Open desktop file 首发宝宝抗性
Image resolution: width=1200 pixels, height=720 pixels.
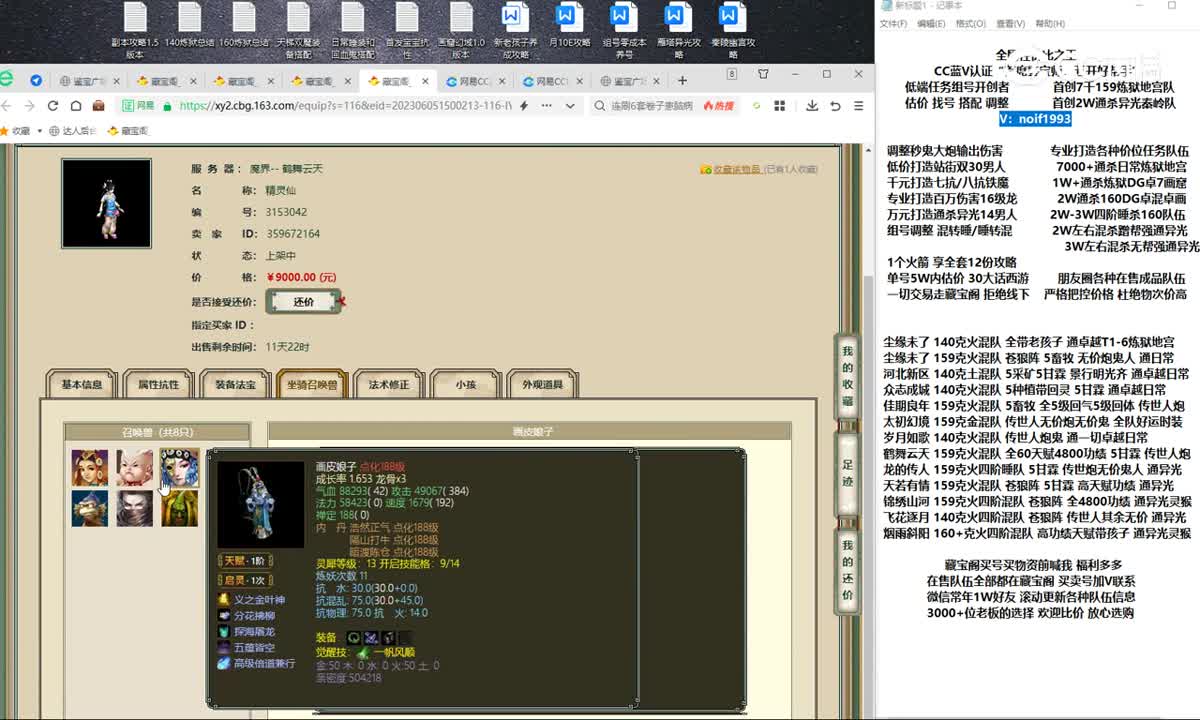tap(406, 31)
